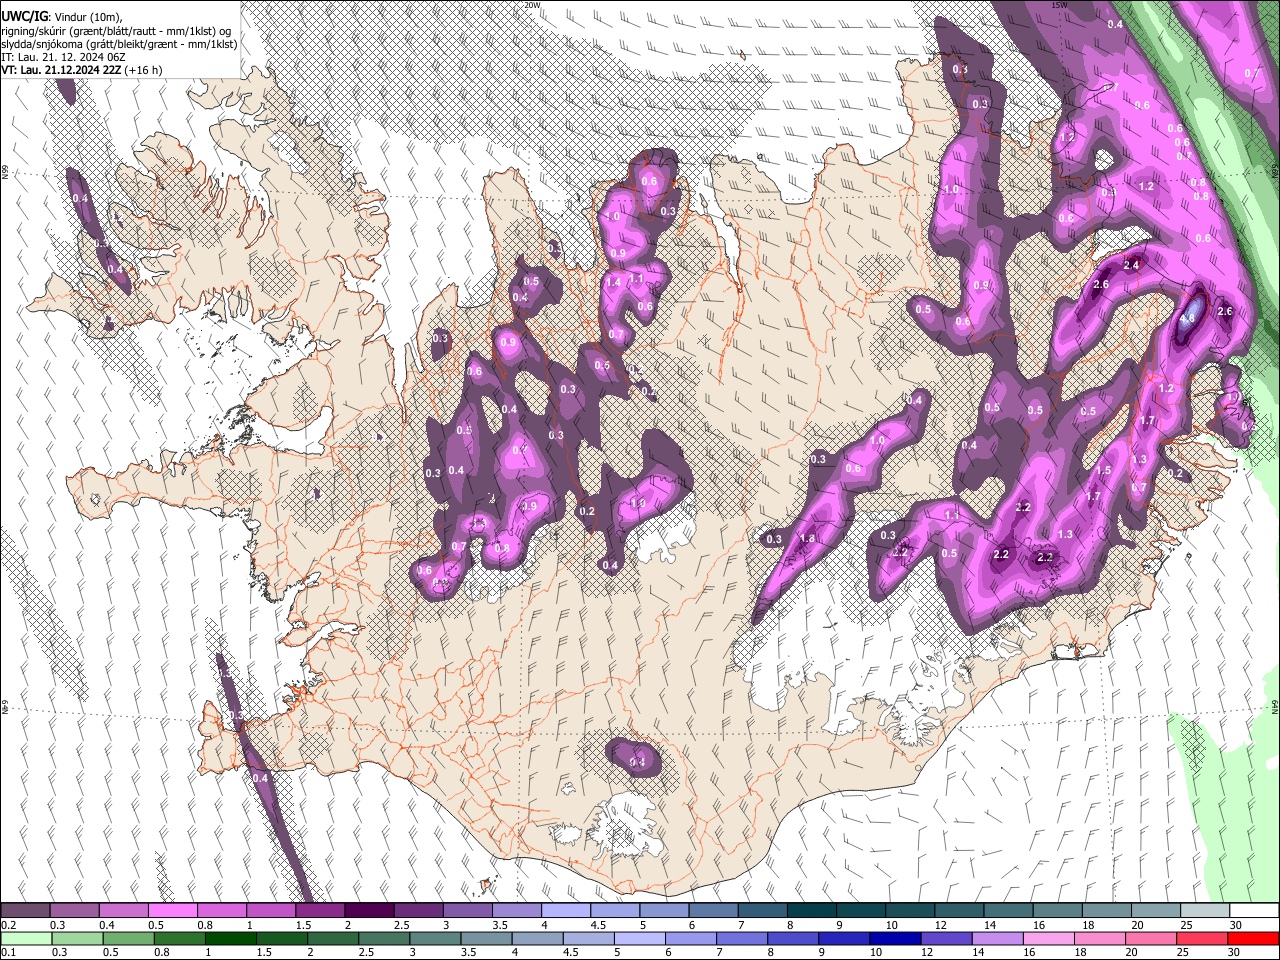Click the violet lower swatch between 12 and 14
This screenshot has height=960, width=1280.
pos(945,939)
